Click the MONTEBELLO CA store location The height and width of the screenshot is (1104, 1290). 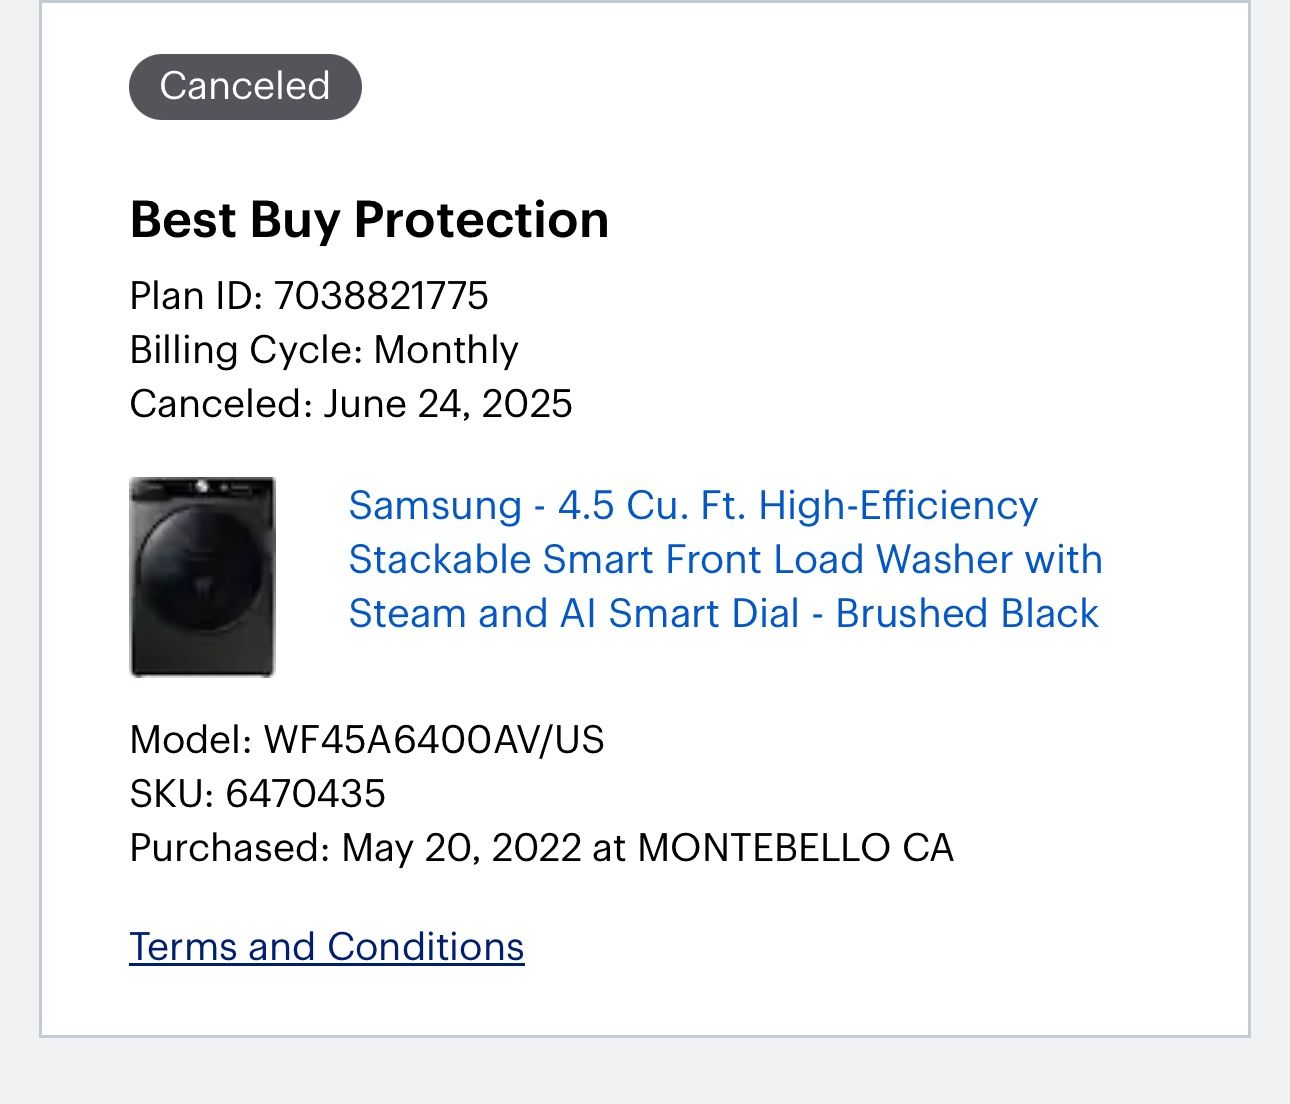[796, 848]
